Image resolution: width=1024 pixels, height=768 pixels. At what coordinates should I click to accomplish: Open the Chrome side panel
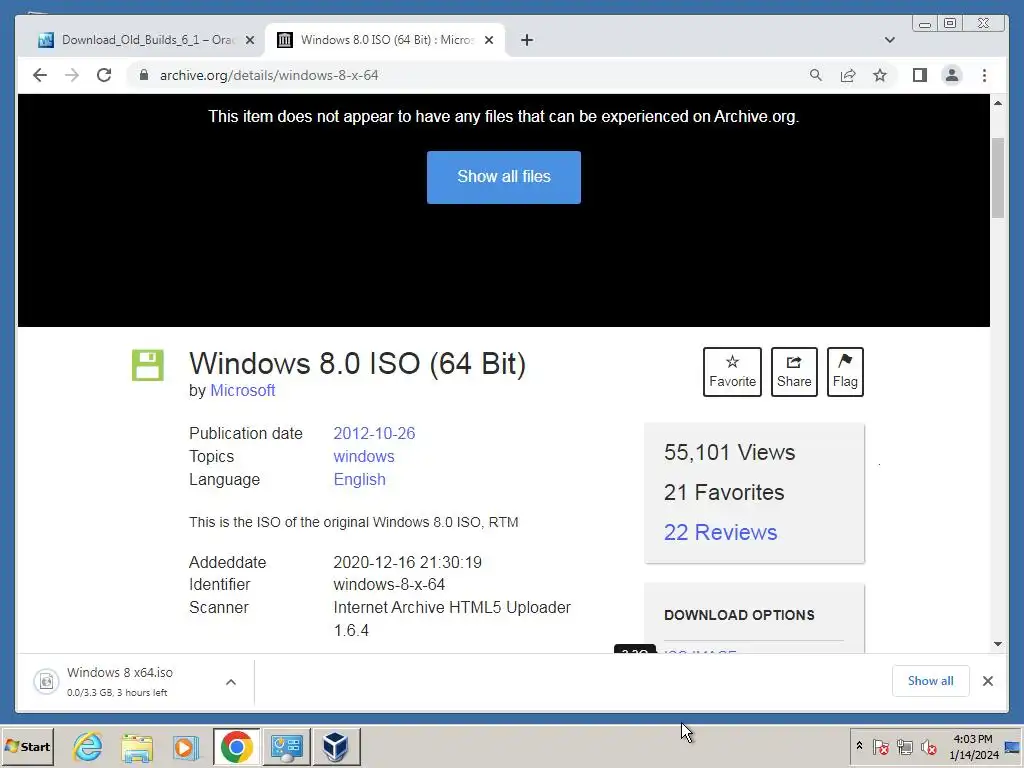coord(920,75)
